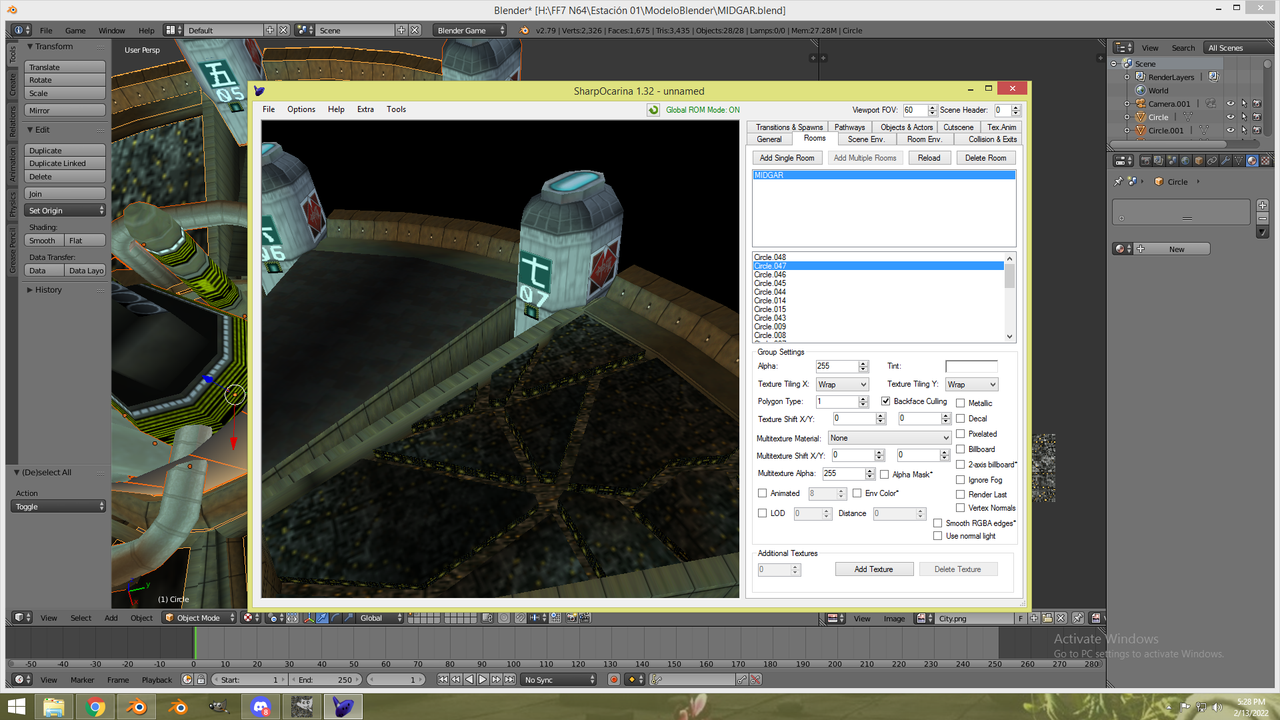The image size is (1280, 720).
Task: Click the Reload button
Action: pos(929,158)
